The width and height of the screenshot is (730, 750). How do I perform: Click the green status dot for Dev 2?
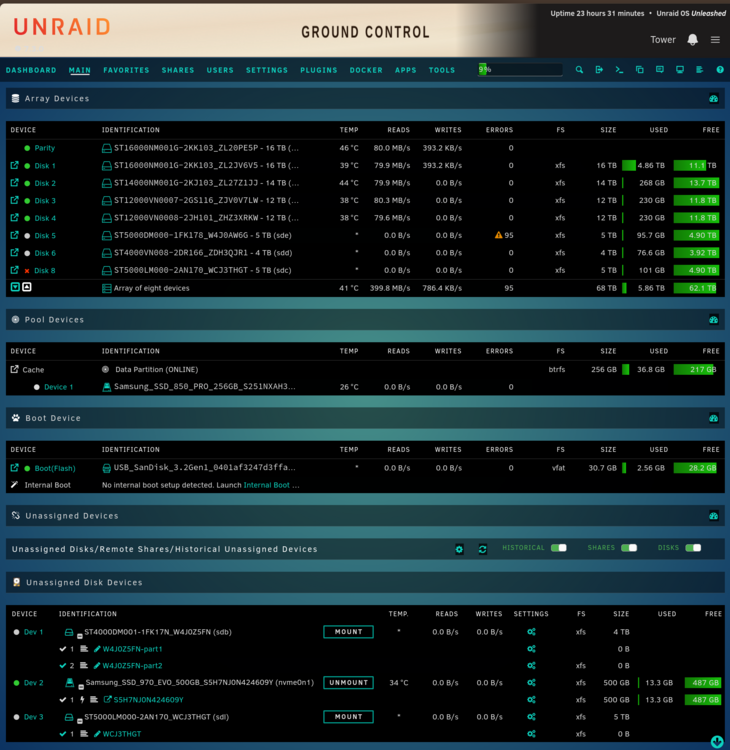point(16,683)
